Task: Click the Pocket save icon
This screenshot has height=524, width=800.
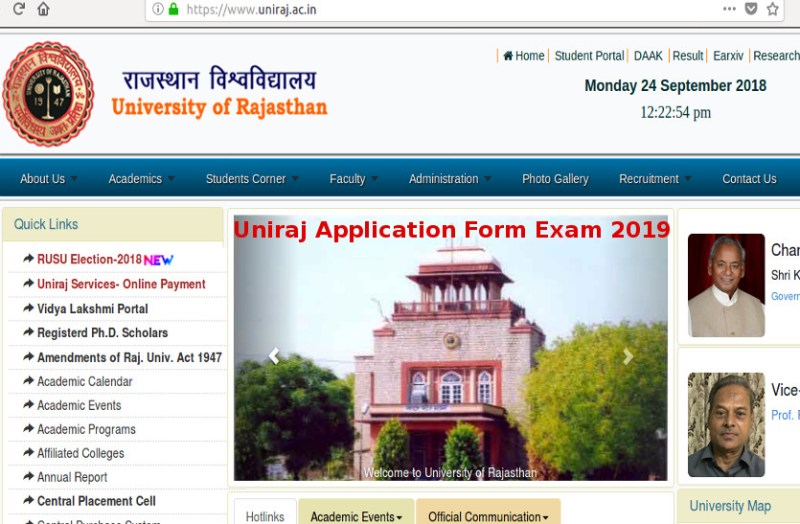Action: pos(751,9)
